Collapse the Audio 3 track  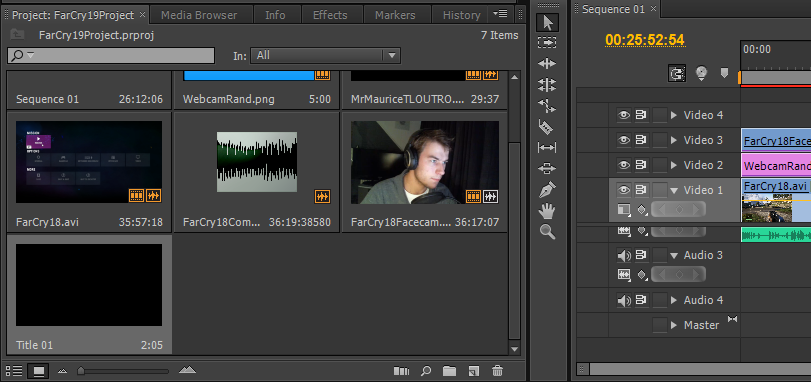point(673,255)
